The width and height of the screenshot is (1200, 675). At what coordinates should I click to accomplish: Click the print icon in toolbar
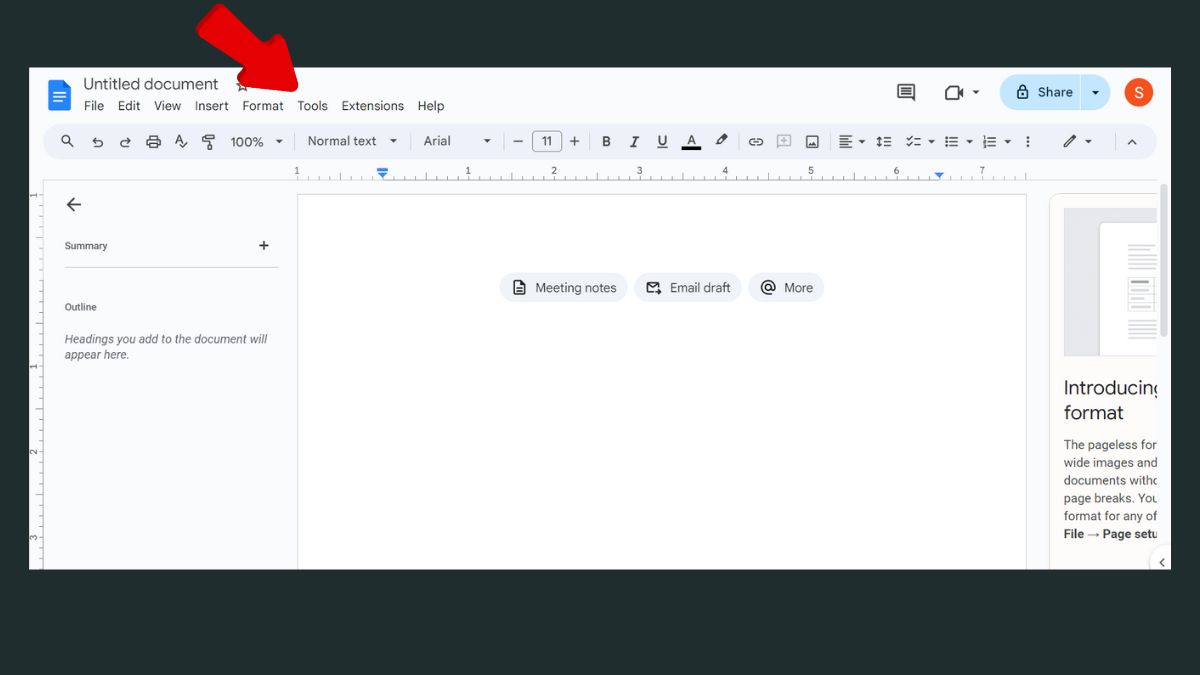(153, 142)
